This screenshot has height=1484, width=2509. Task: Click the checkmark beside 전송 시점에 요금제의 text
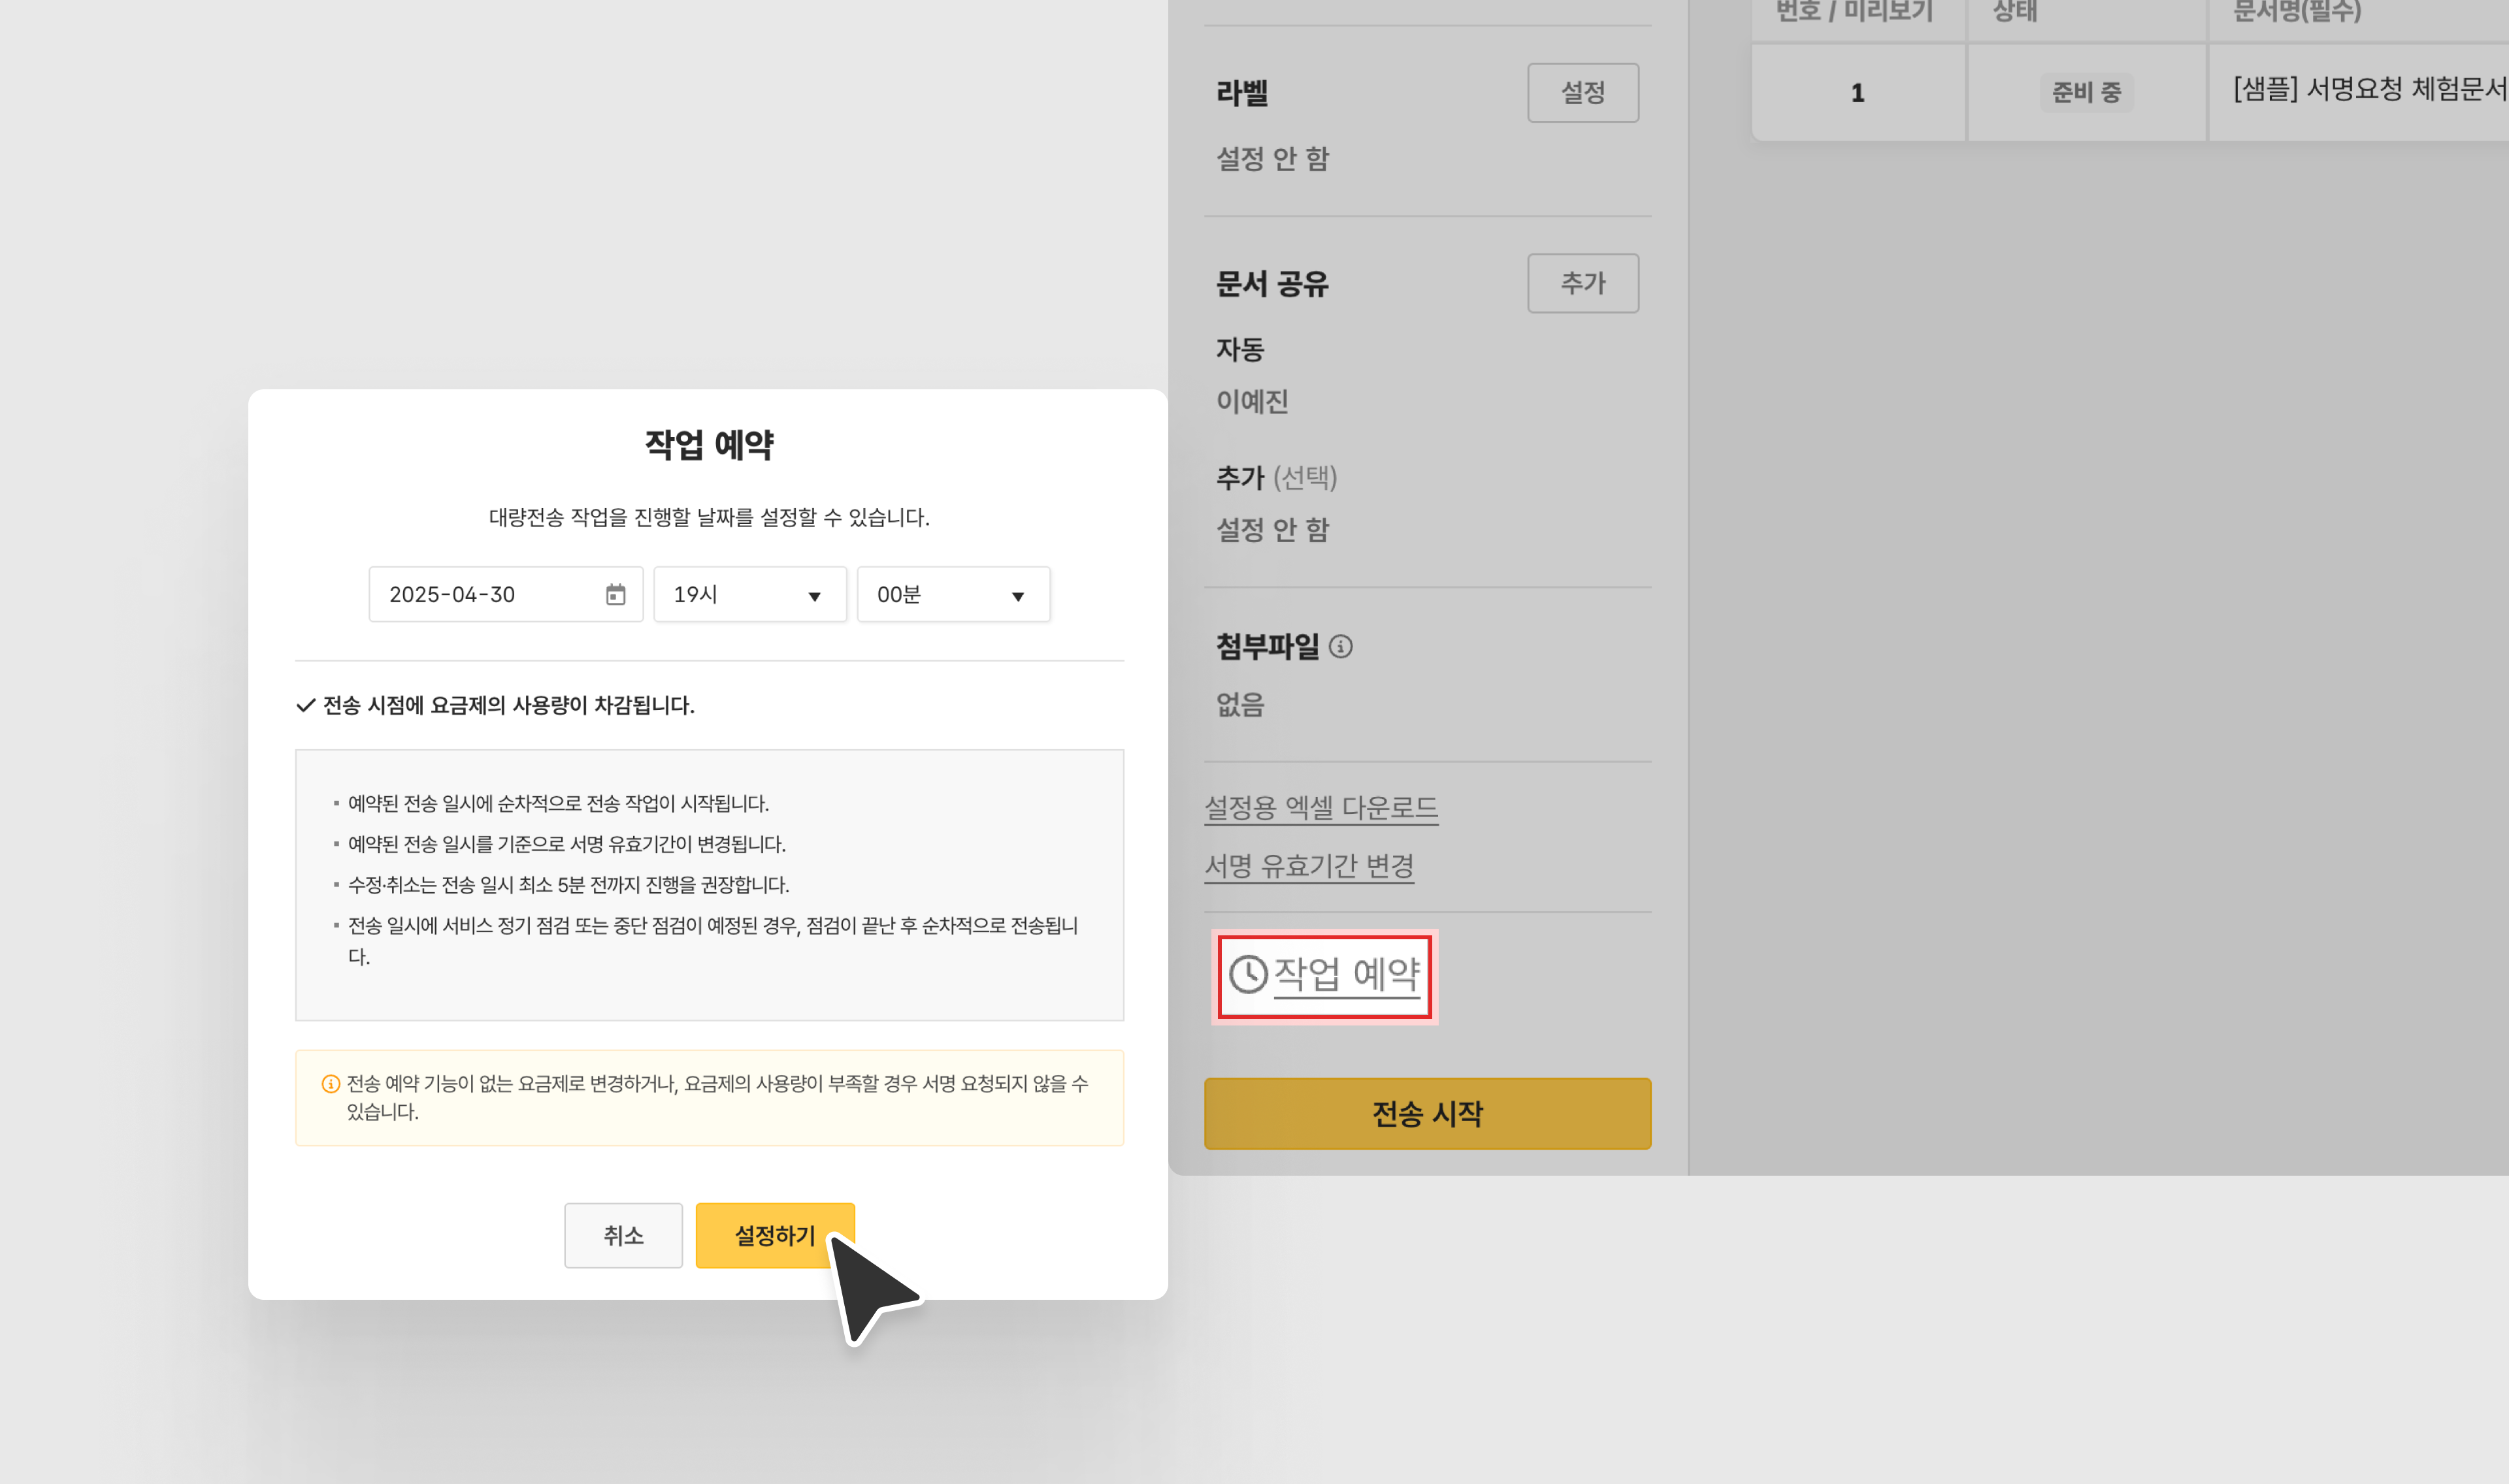[306, 706]
